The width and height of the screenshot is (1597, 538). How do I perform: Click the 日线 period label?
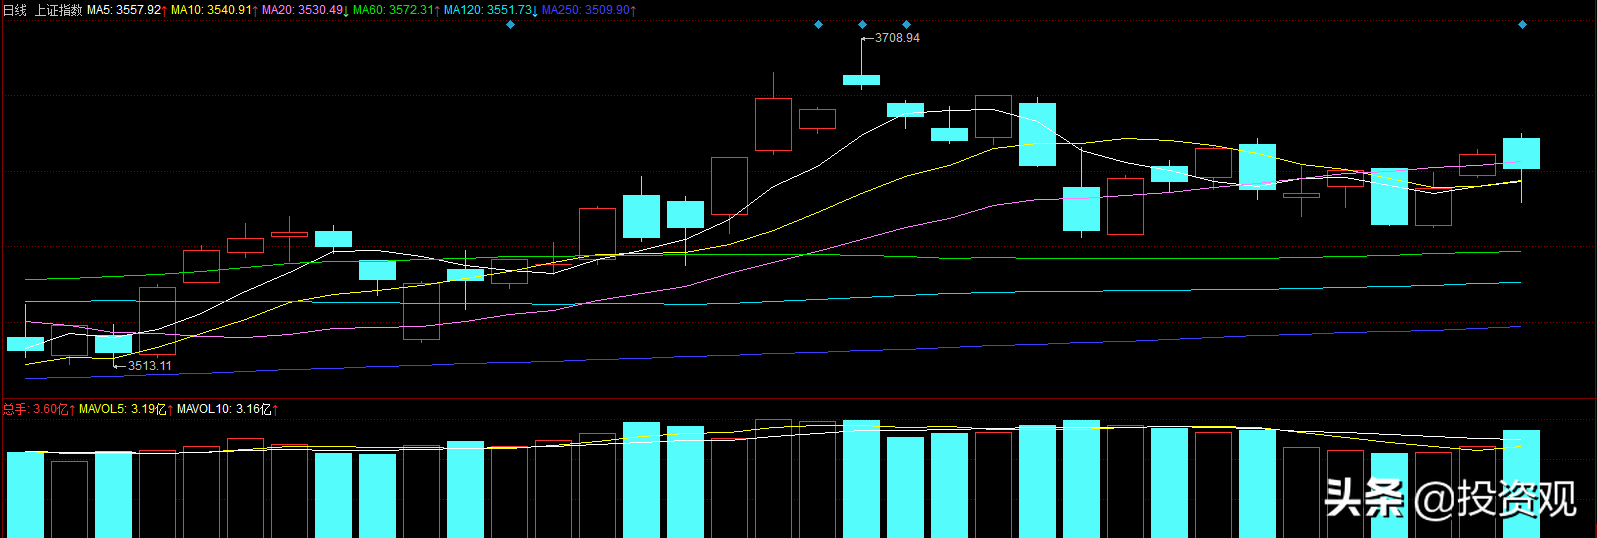[15, 10]
